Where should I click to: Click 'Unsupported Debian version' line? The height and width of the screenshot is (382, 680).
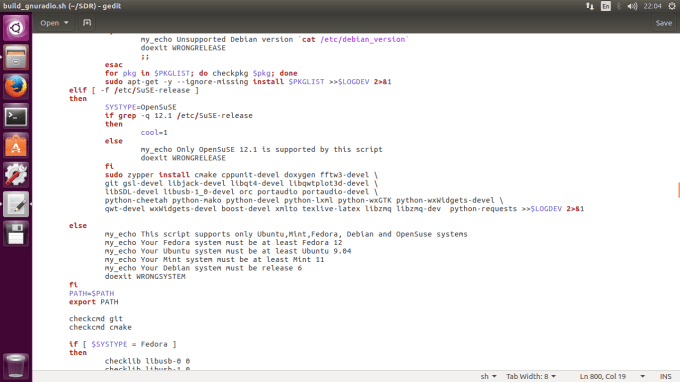(275, 39)
